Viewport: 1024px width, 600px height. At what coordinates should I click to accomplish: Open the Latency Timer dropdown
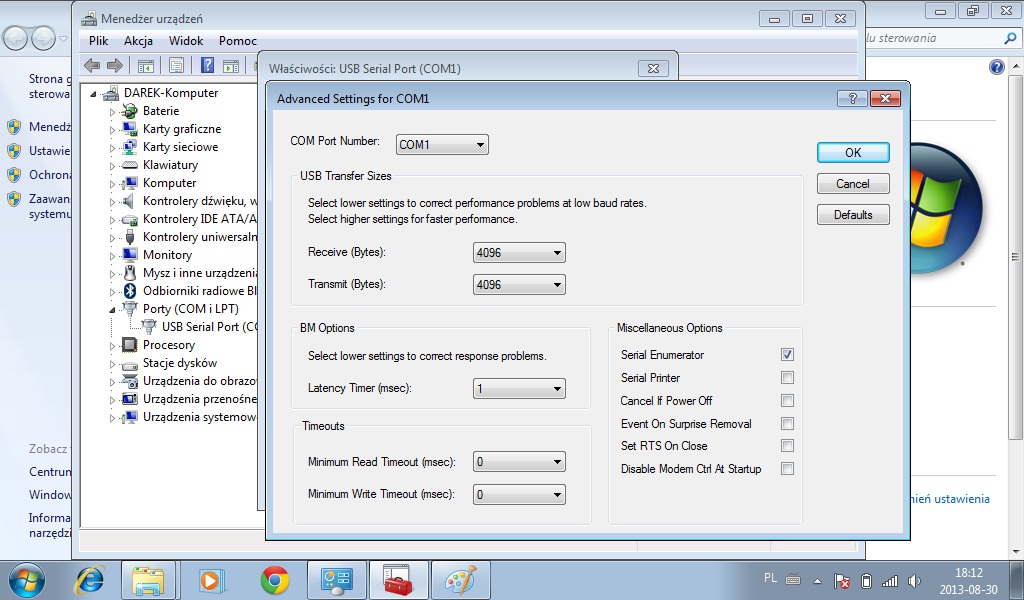pos(519,388)
